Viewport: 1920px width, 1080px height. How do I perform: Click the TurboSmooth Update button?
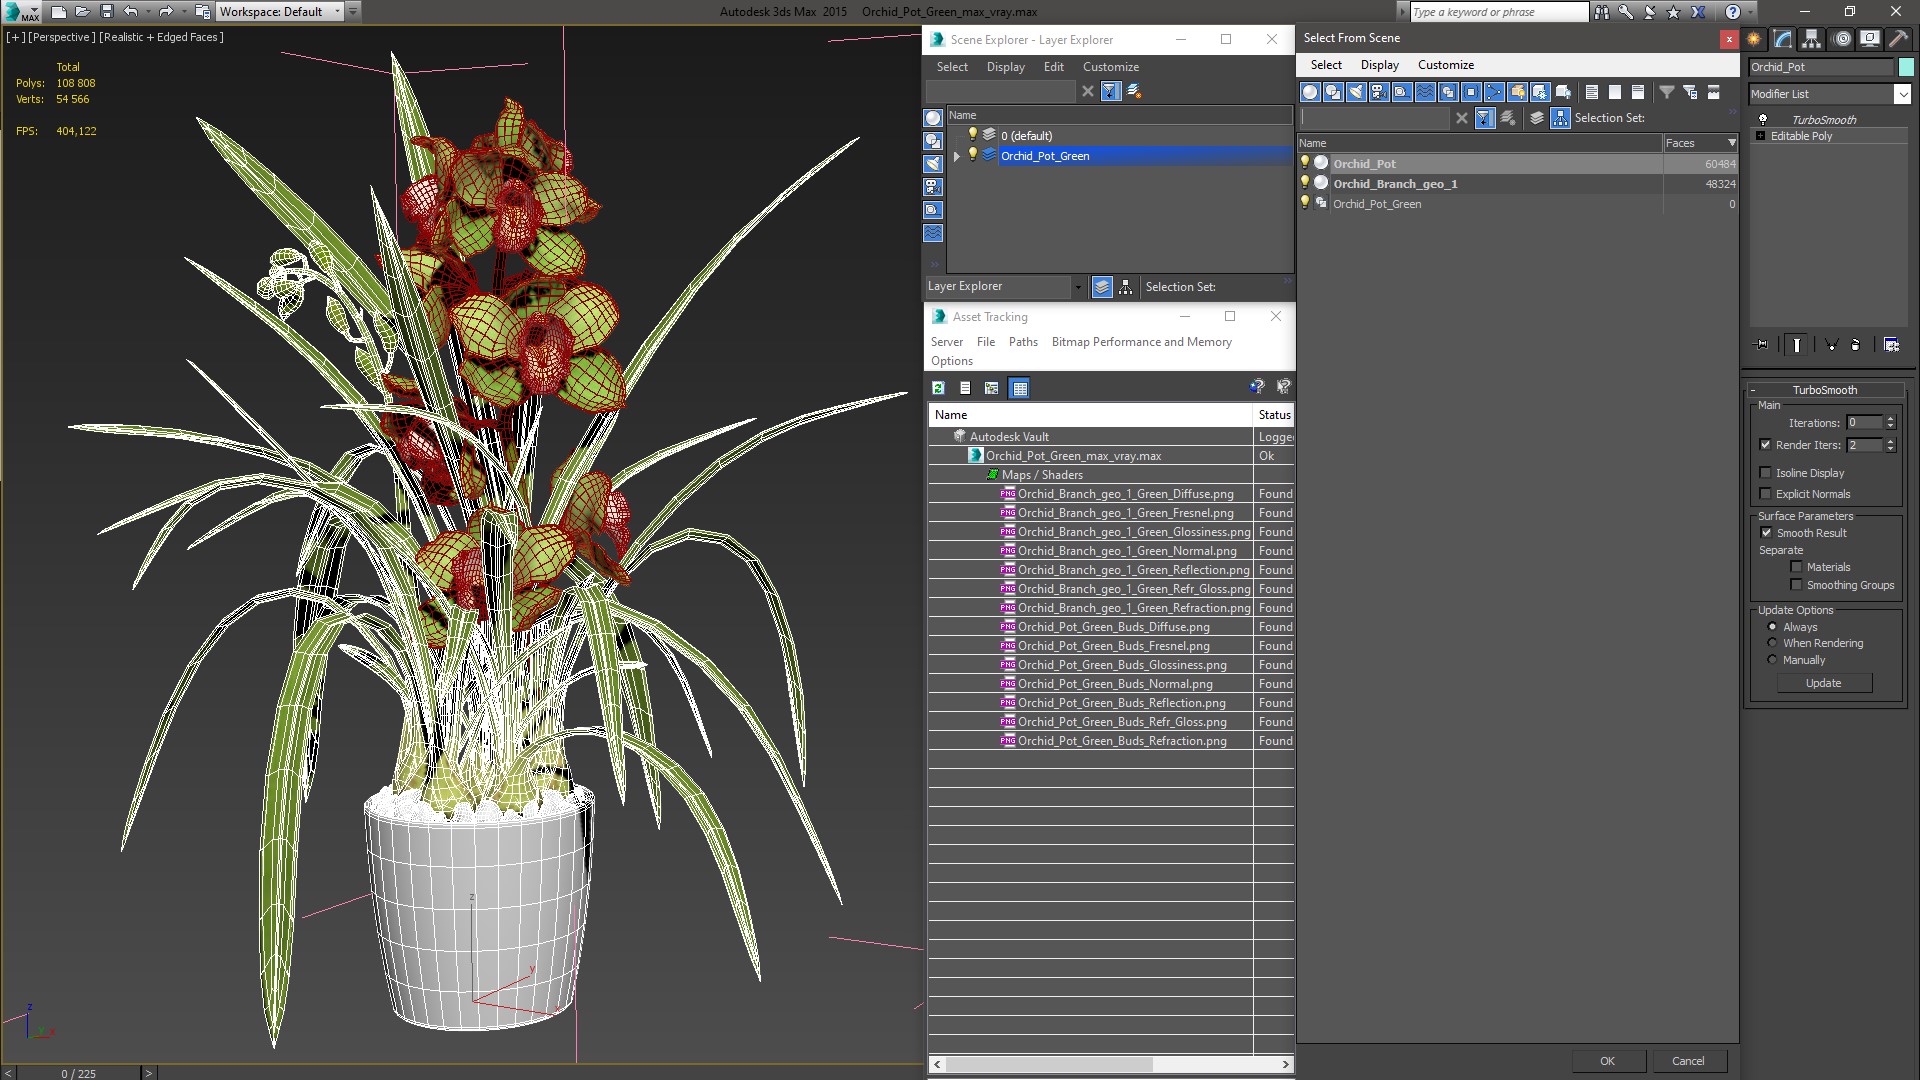(1823, 683)
